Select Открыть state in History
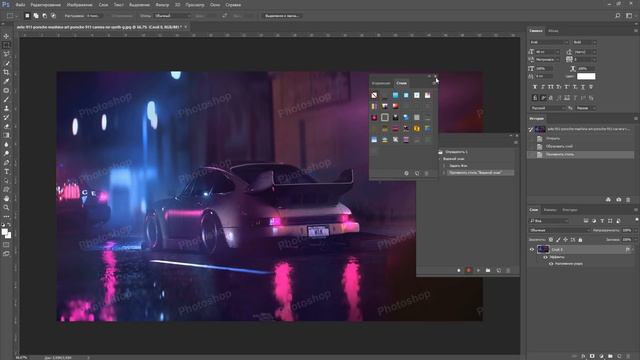 pos(553,138)
